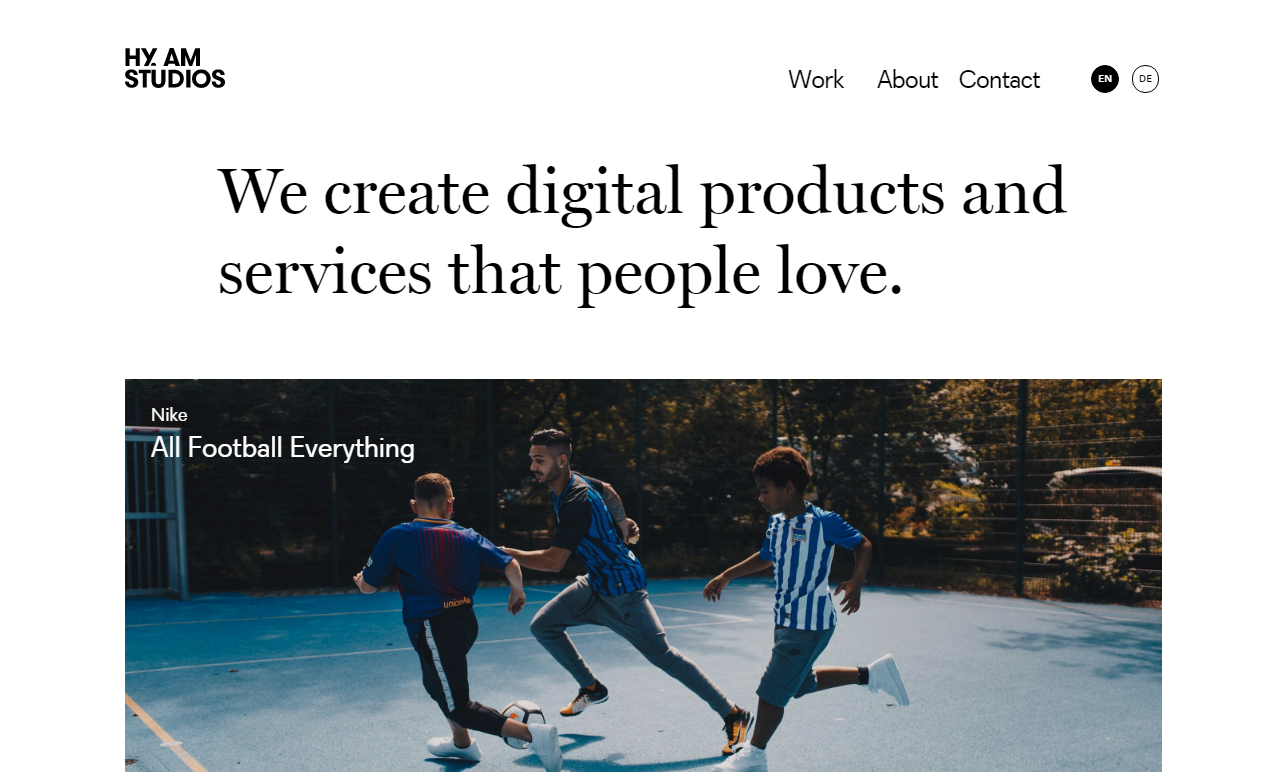Click the parked car in the photo background
Viewport: 1280px width, 780px height.
(x=1105, y=487)
